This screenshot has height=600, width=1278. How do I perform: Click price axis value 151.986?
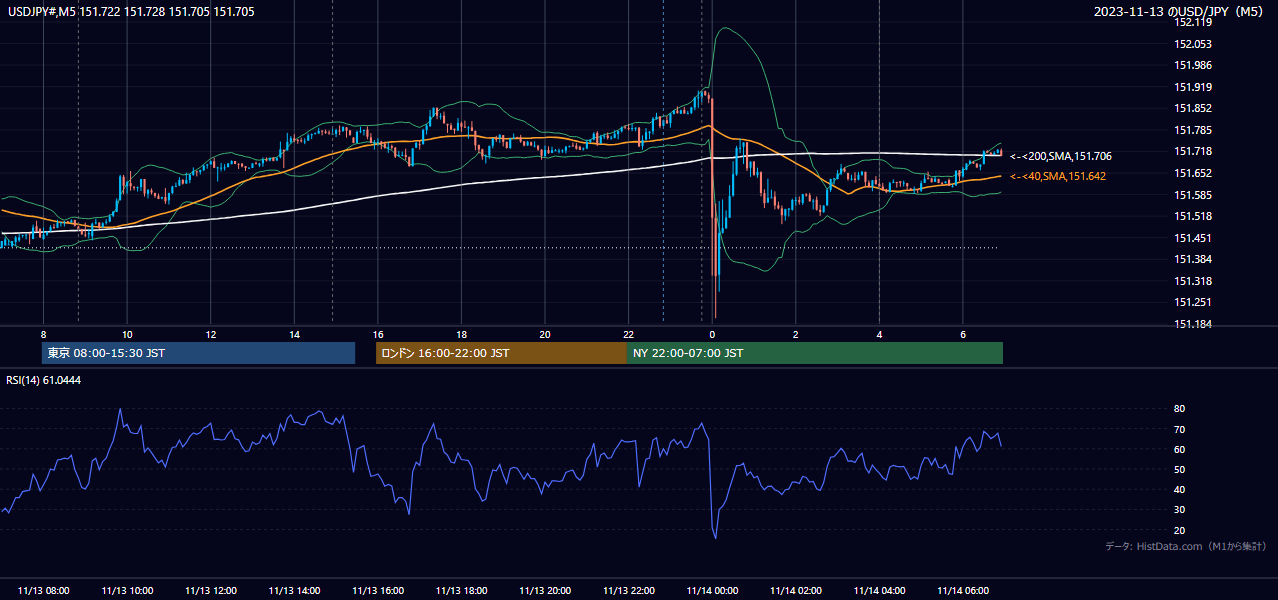1193,65
